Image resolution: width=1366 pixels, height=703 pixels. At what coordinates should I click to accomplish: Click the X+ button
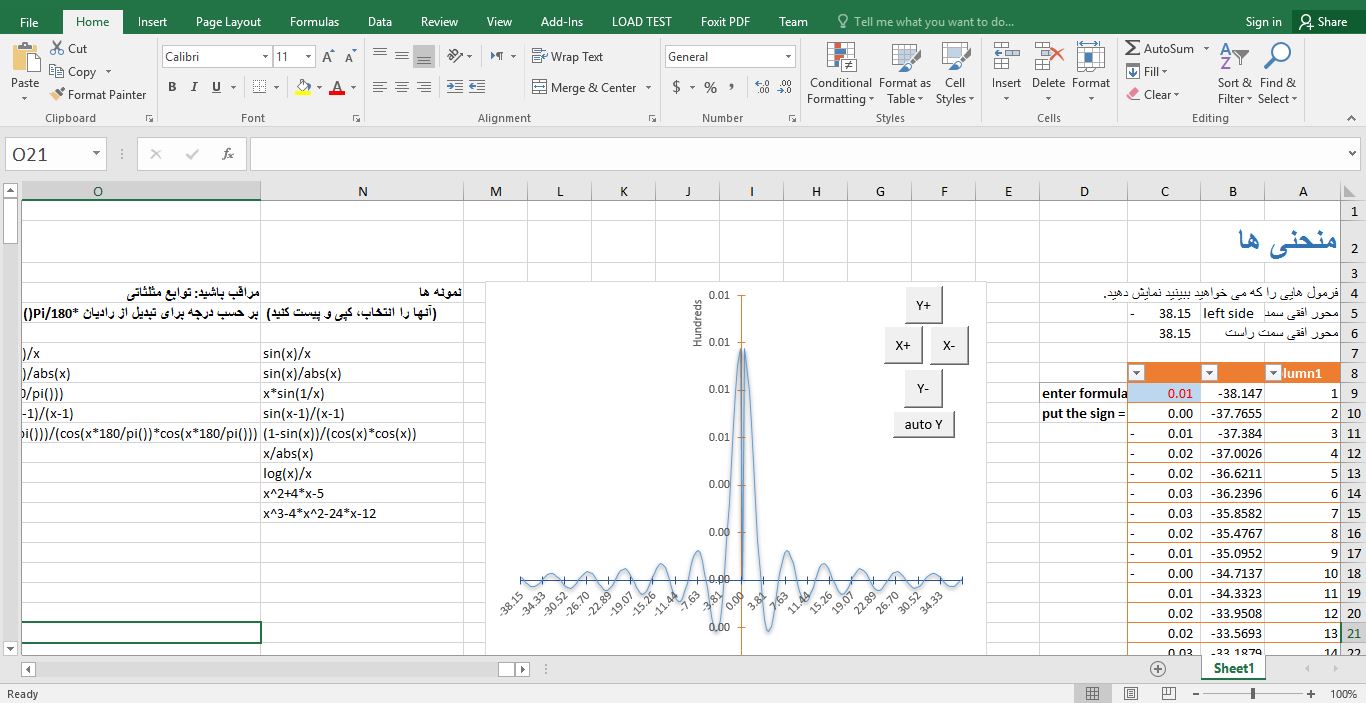point(903,345)
